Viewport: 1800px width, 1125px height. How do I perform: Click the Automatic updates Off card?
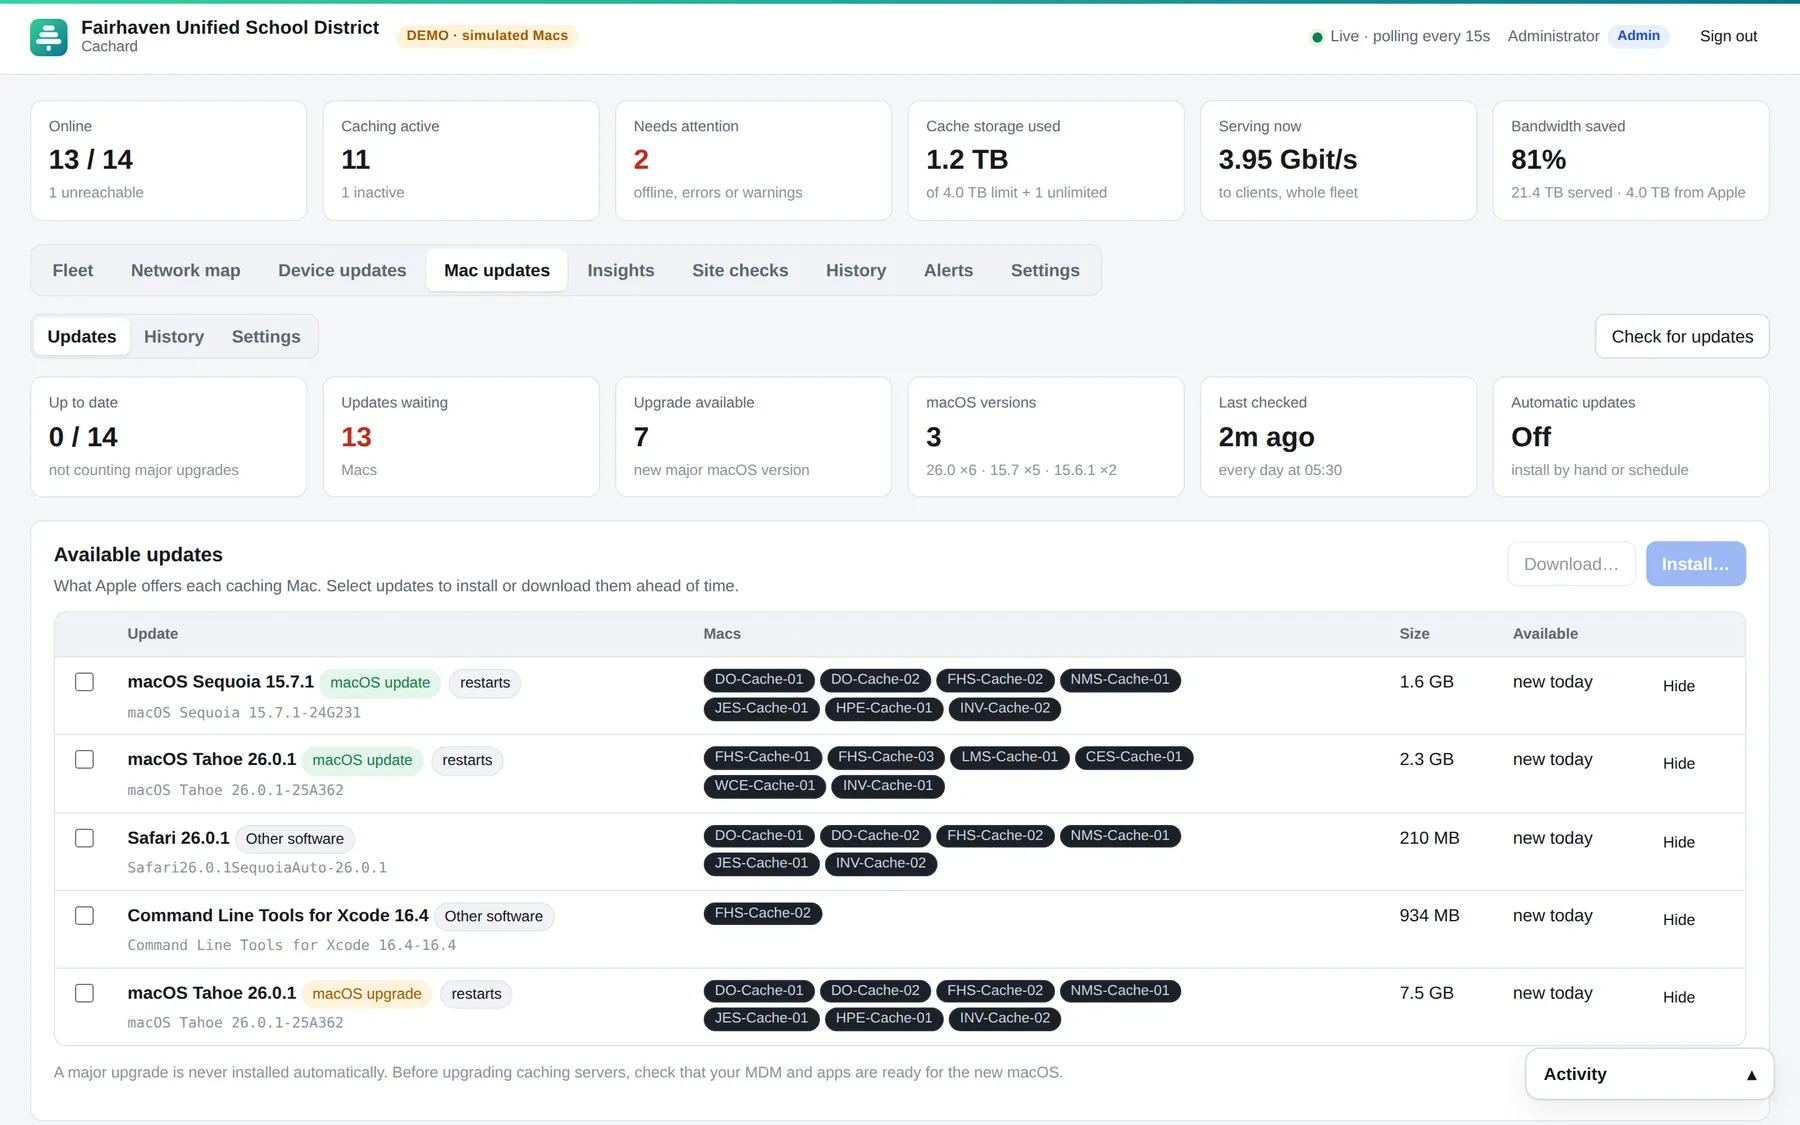1630,436
